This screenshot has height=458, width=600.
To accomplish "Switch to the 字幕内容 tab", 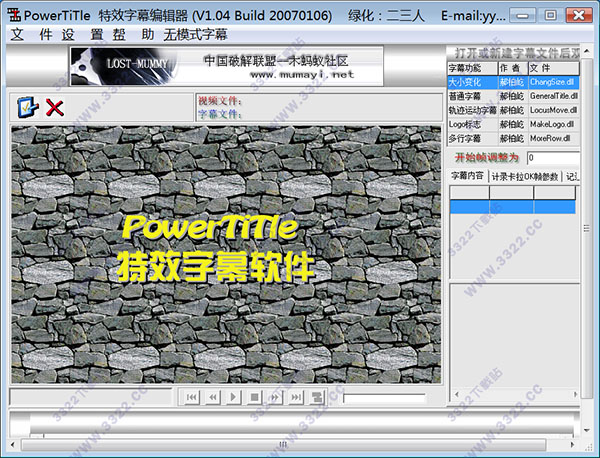I will [x=467, y=176].
